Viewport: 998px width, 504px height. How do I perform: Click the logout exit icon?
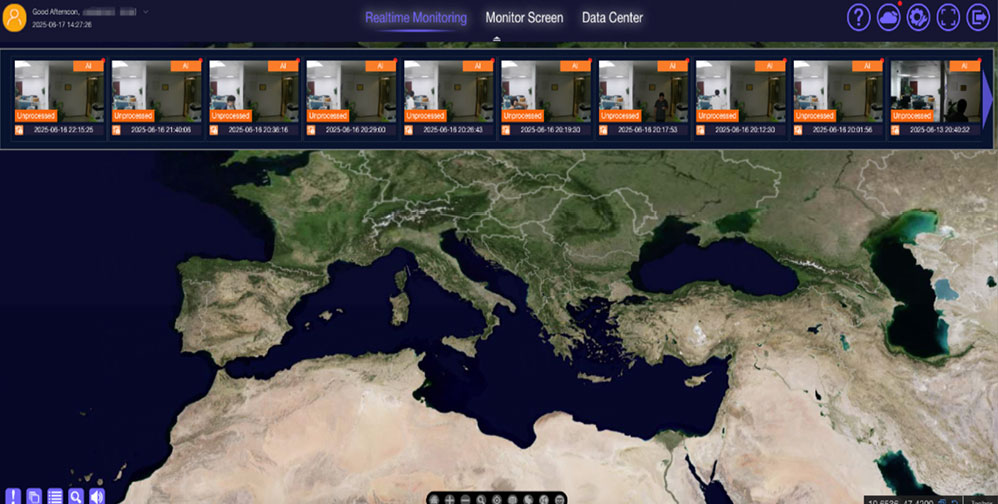[977, 17]
